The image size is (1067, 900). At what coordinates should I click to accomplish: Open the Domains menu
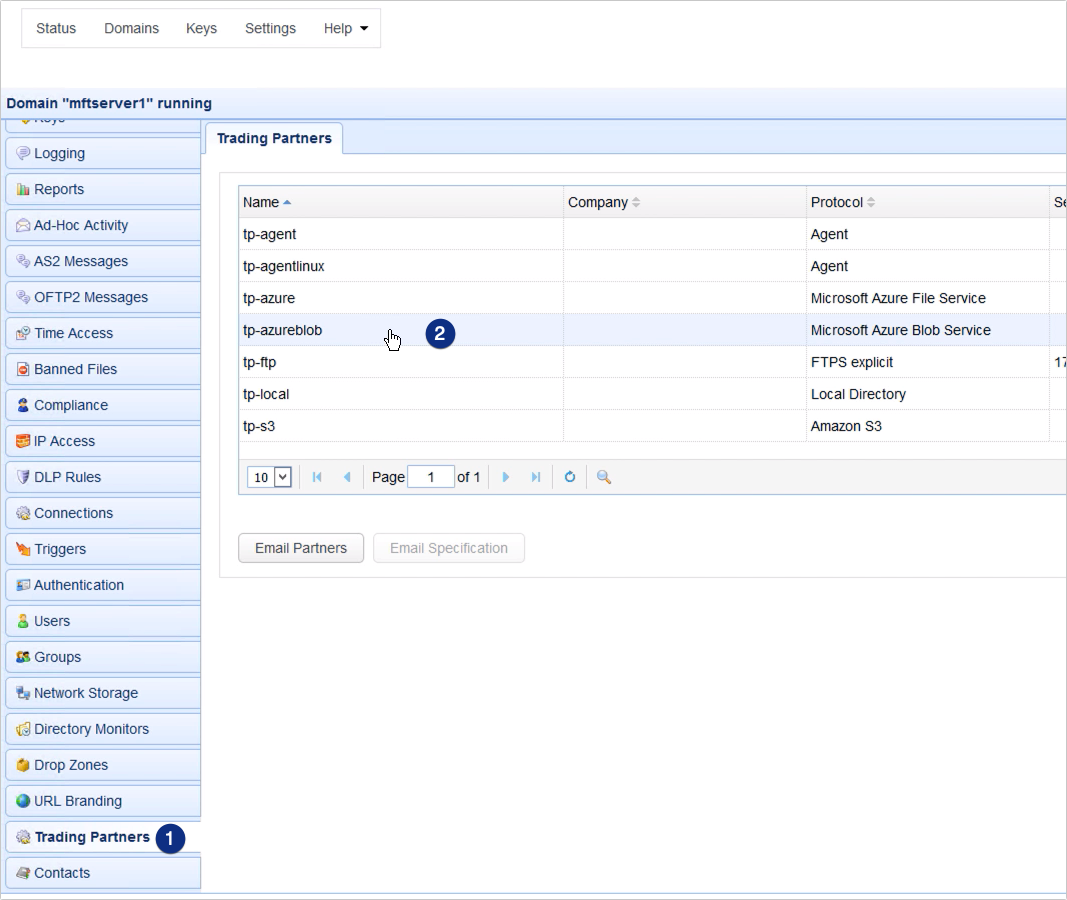[131, 28]
